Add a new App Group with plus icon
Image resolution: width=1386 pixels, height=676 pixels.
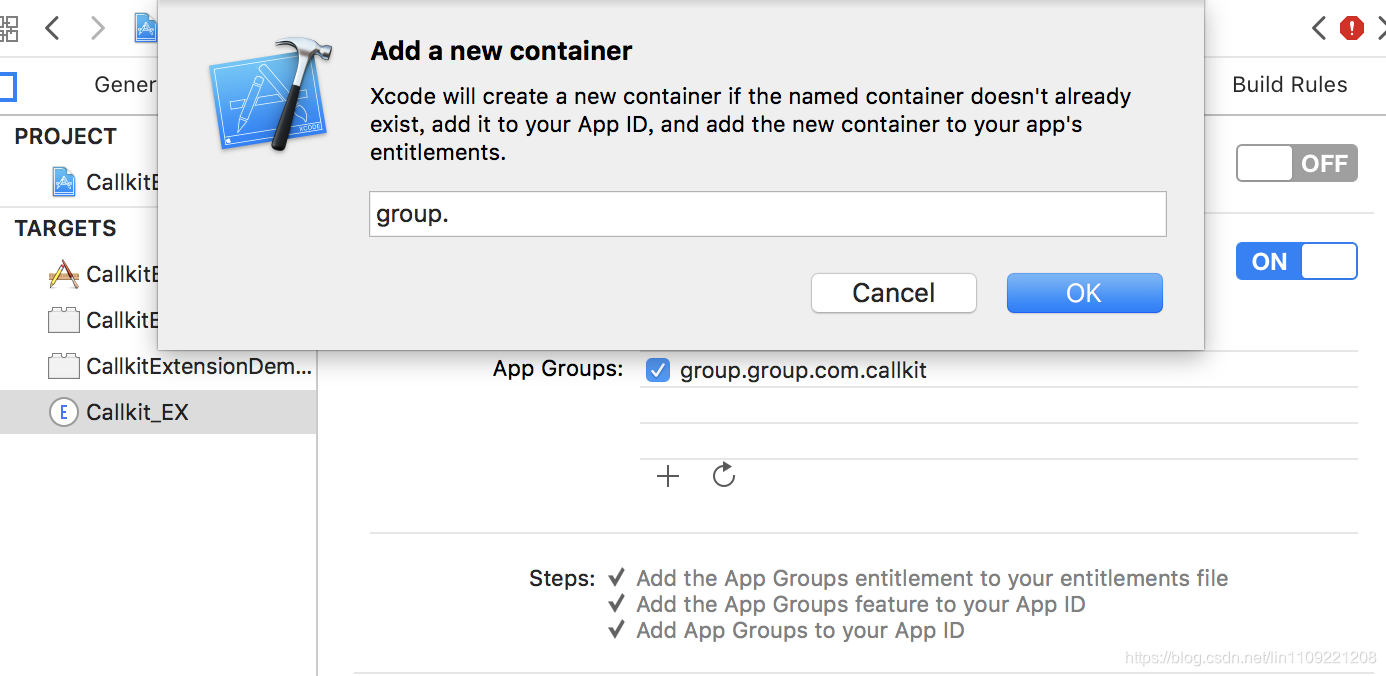point(668,476)
